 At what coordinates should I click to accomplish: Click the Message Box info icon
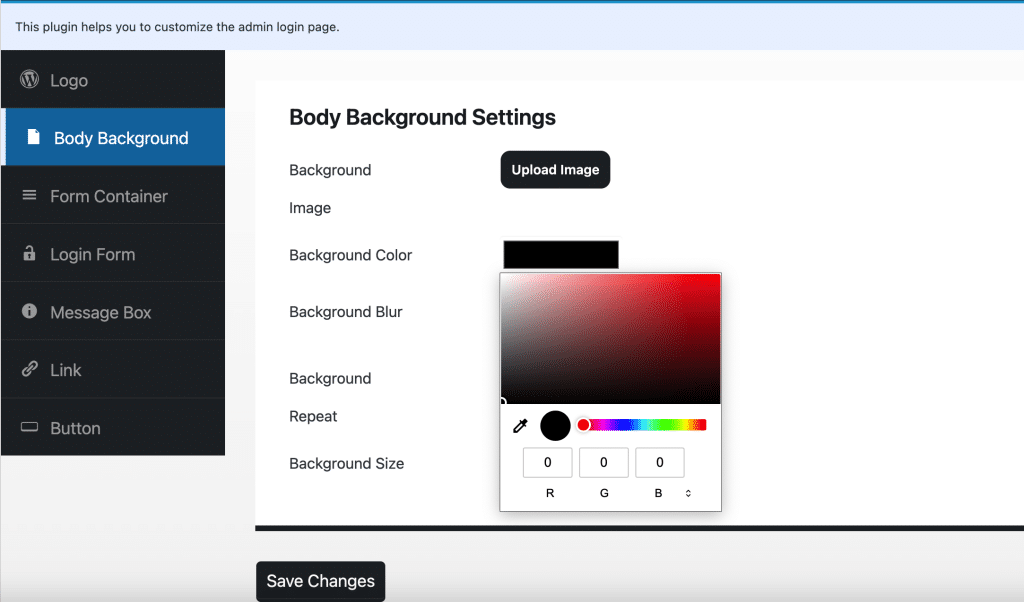coord(30,312)
